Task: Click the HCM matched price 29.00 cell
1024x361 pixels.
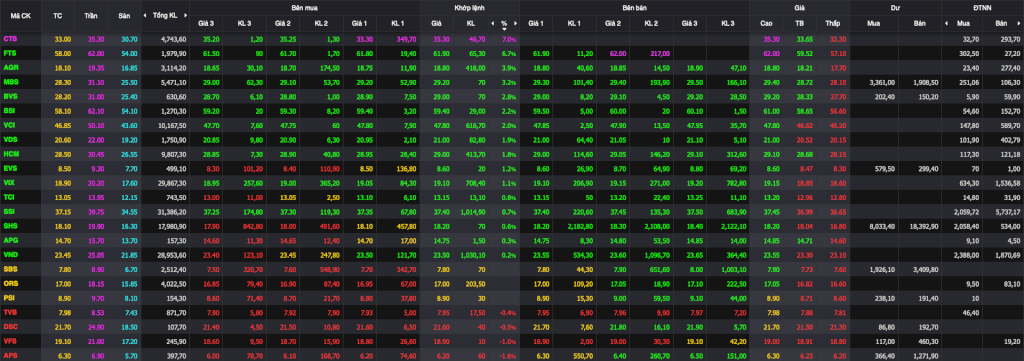Action: (x=436, y=154)
